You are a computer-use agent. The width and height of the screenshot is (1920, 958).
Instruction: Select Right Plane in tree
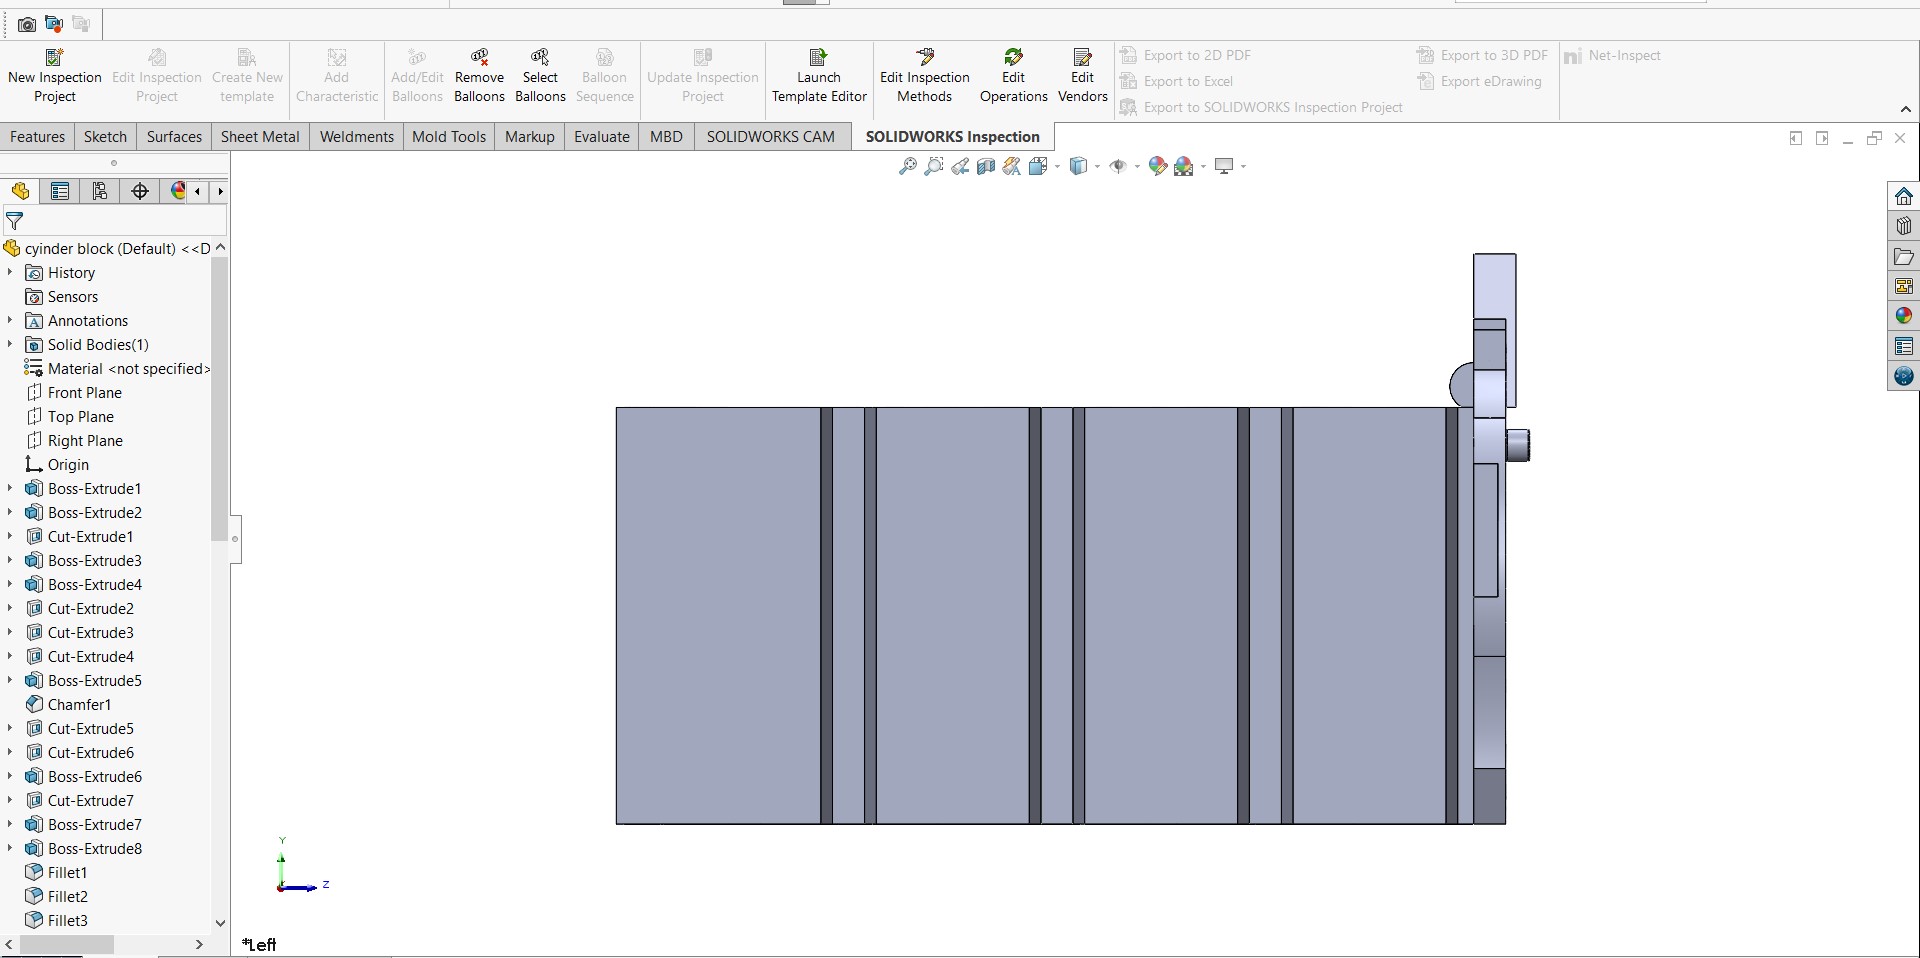85,441
